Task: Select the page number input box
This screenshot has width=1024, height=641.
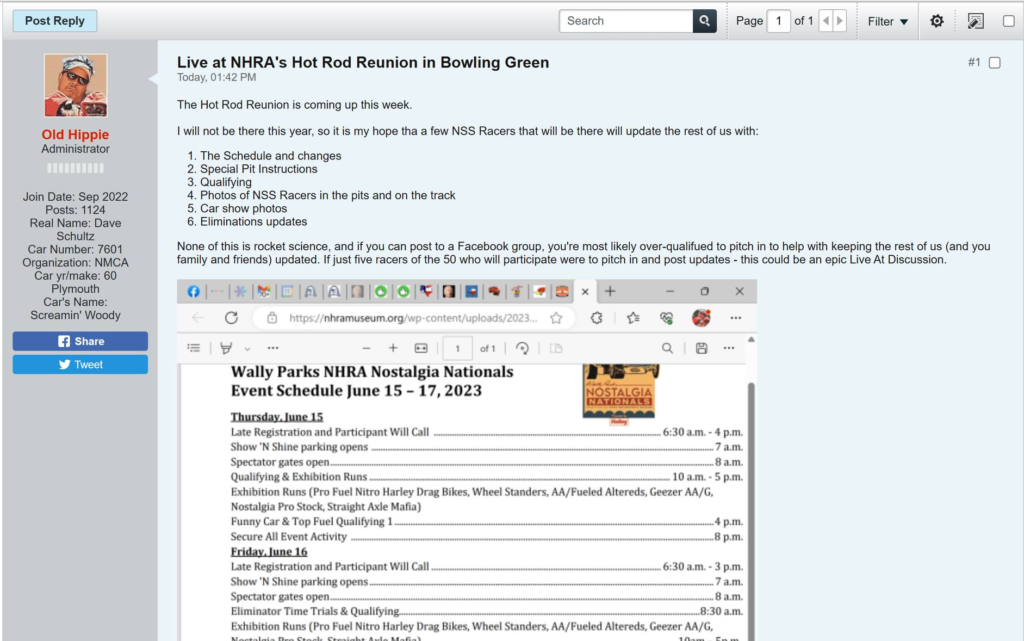Action: tap(778, 21)
